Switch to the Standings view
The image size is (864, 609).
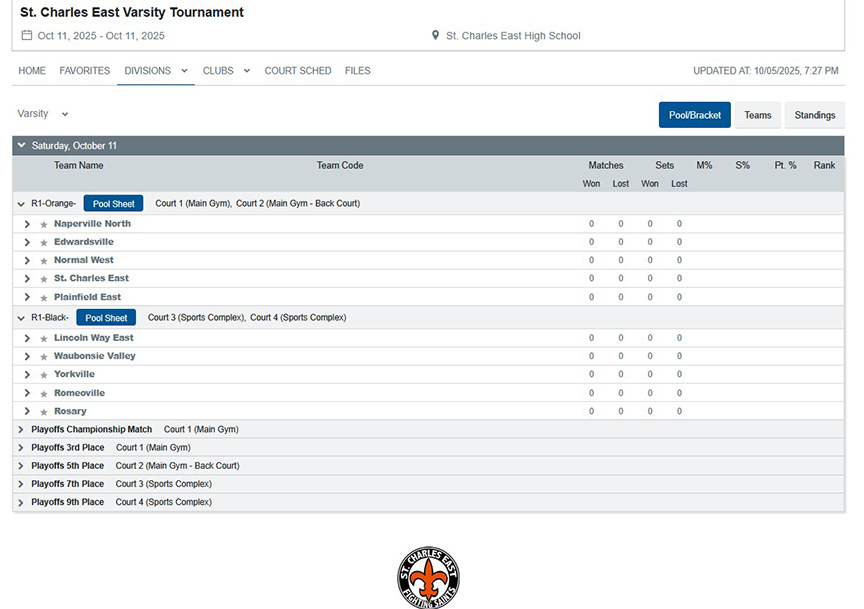[814, 115]
